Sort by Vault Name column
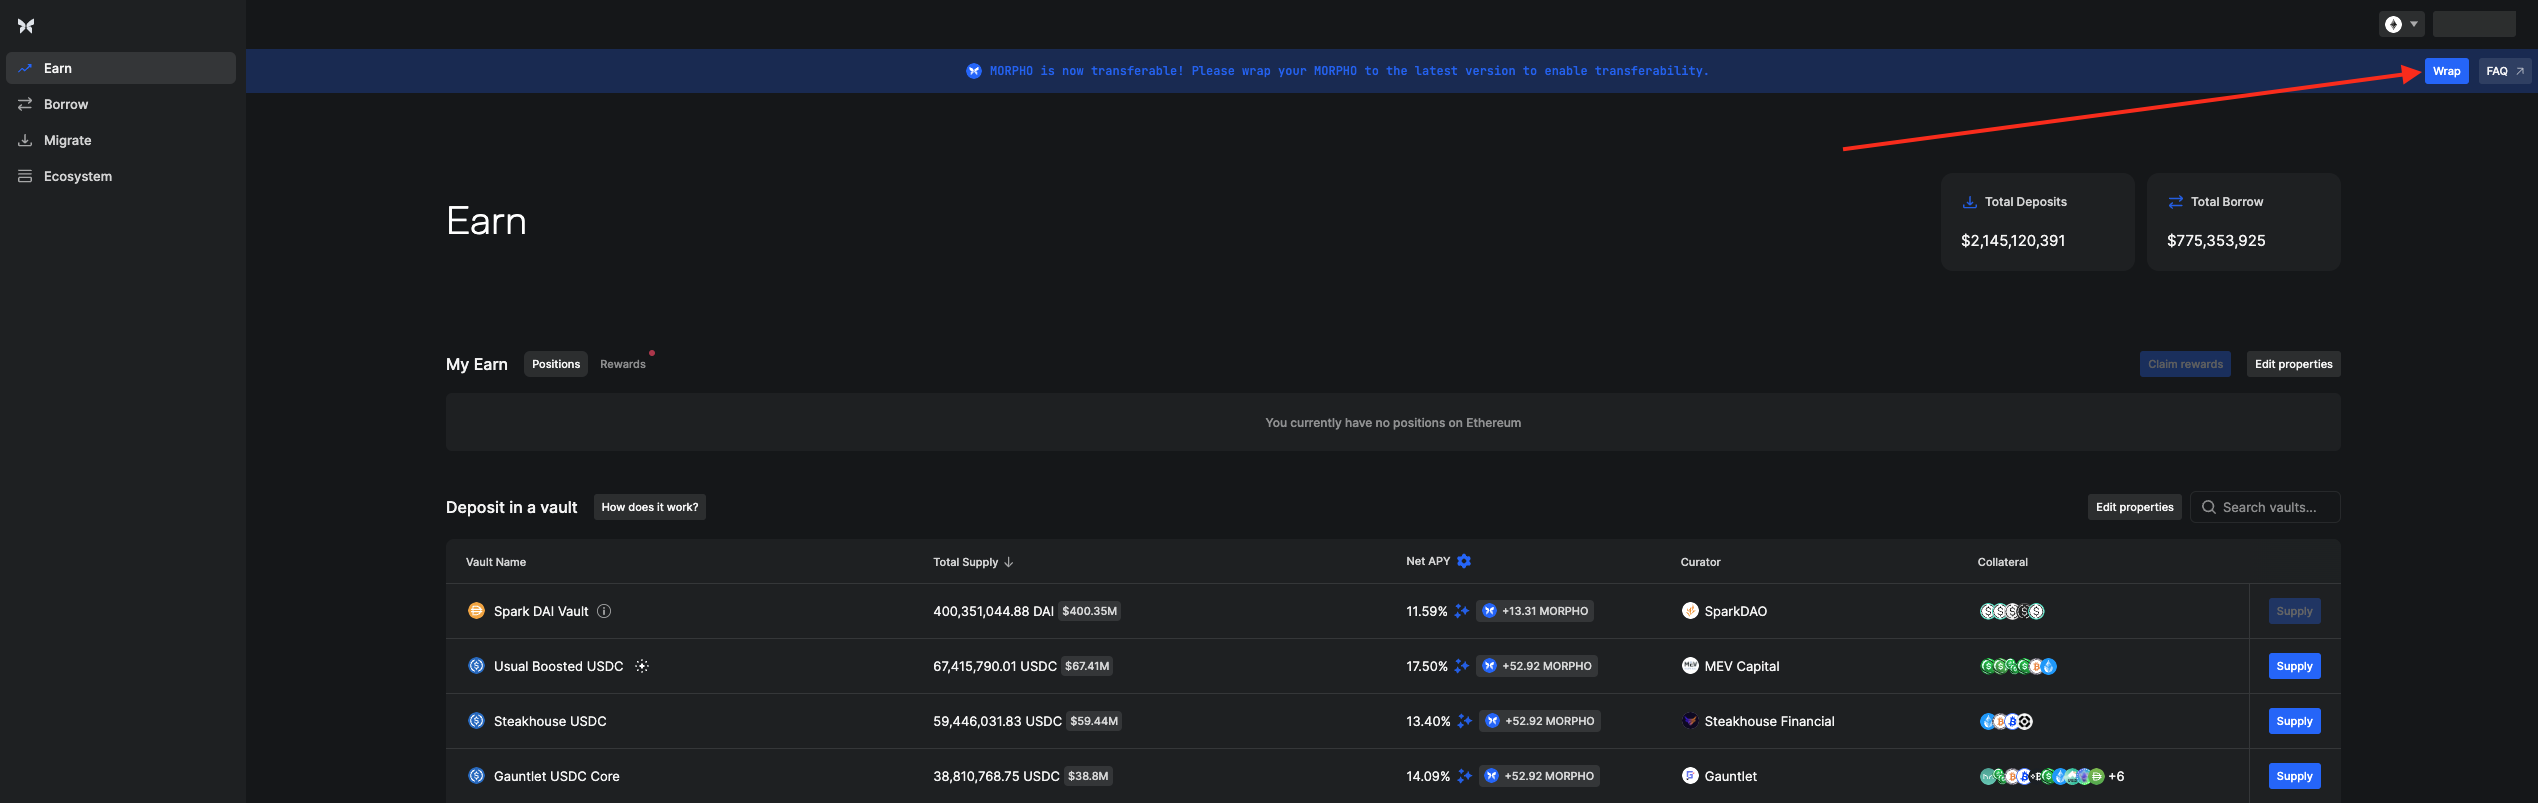 tap(496, 562)
